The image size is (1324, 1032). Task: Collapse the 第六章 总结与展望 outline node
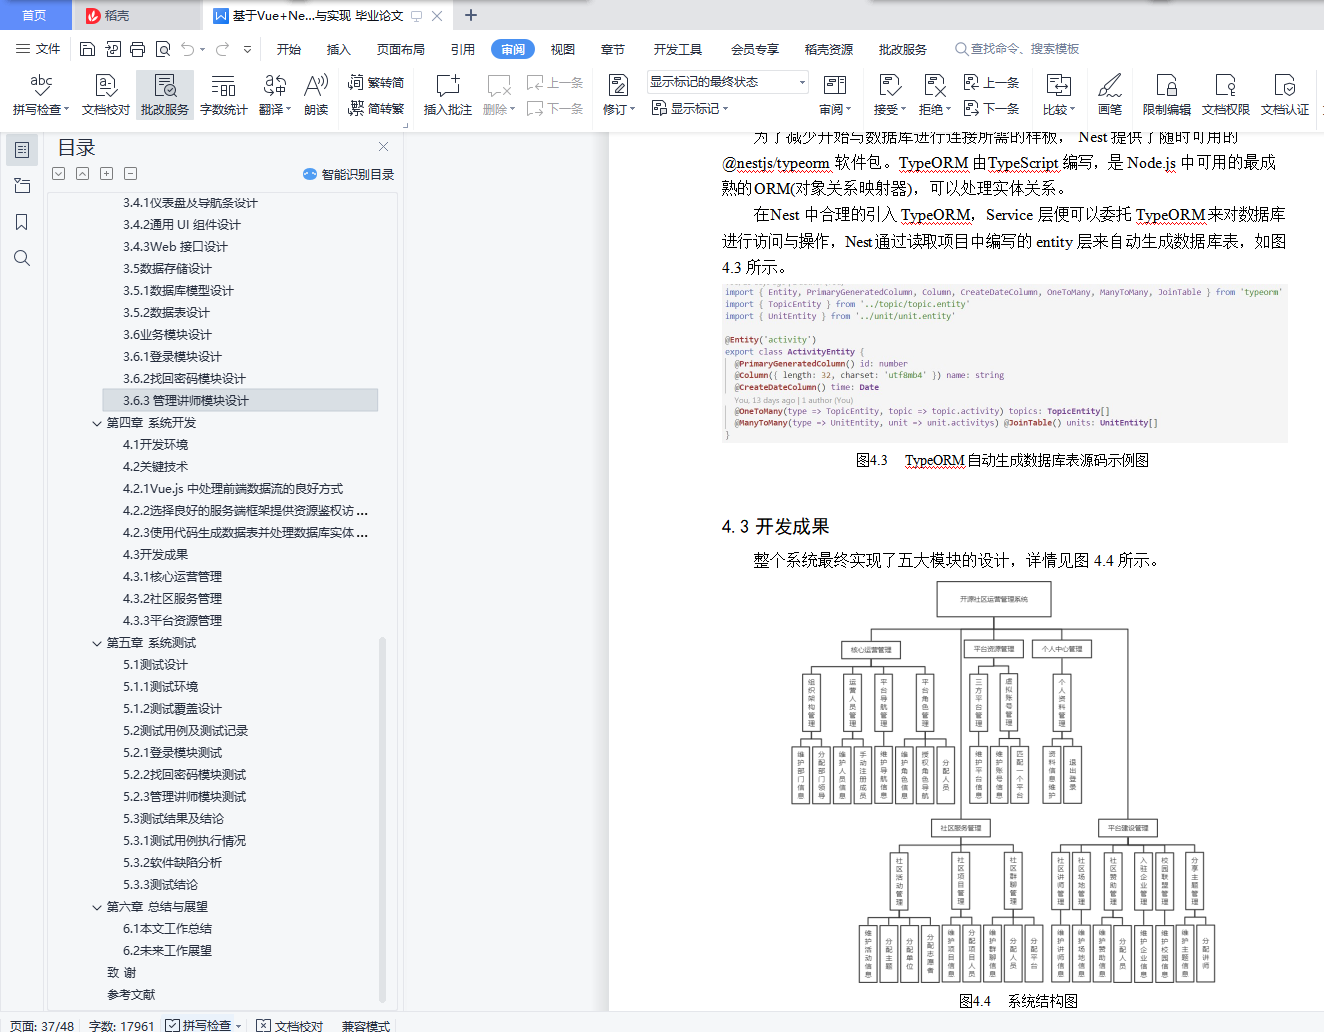(x=97, y=907)
